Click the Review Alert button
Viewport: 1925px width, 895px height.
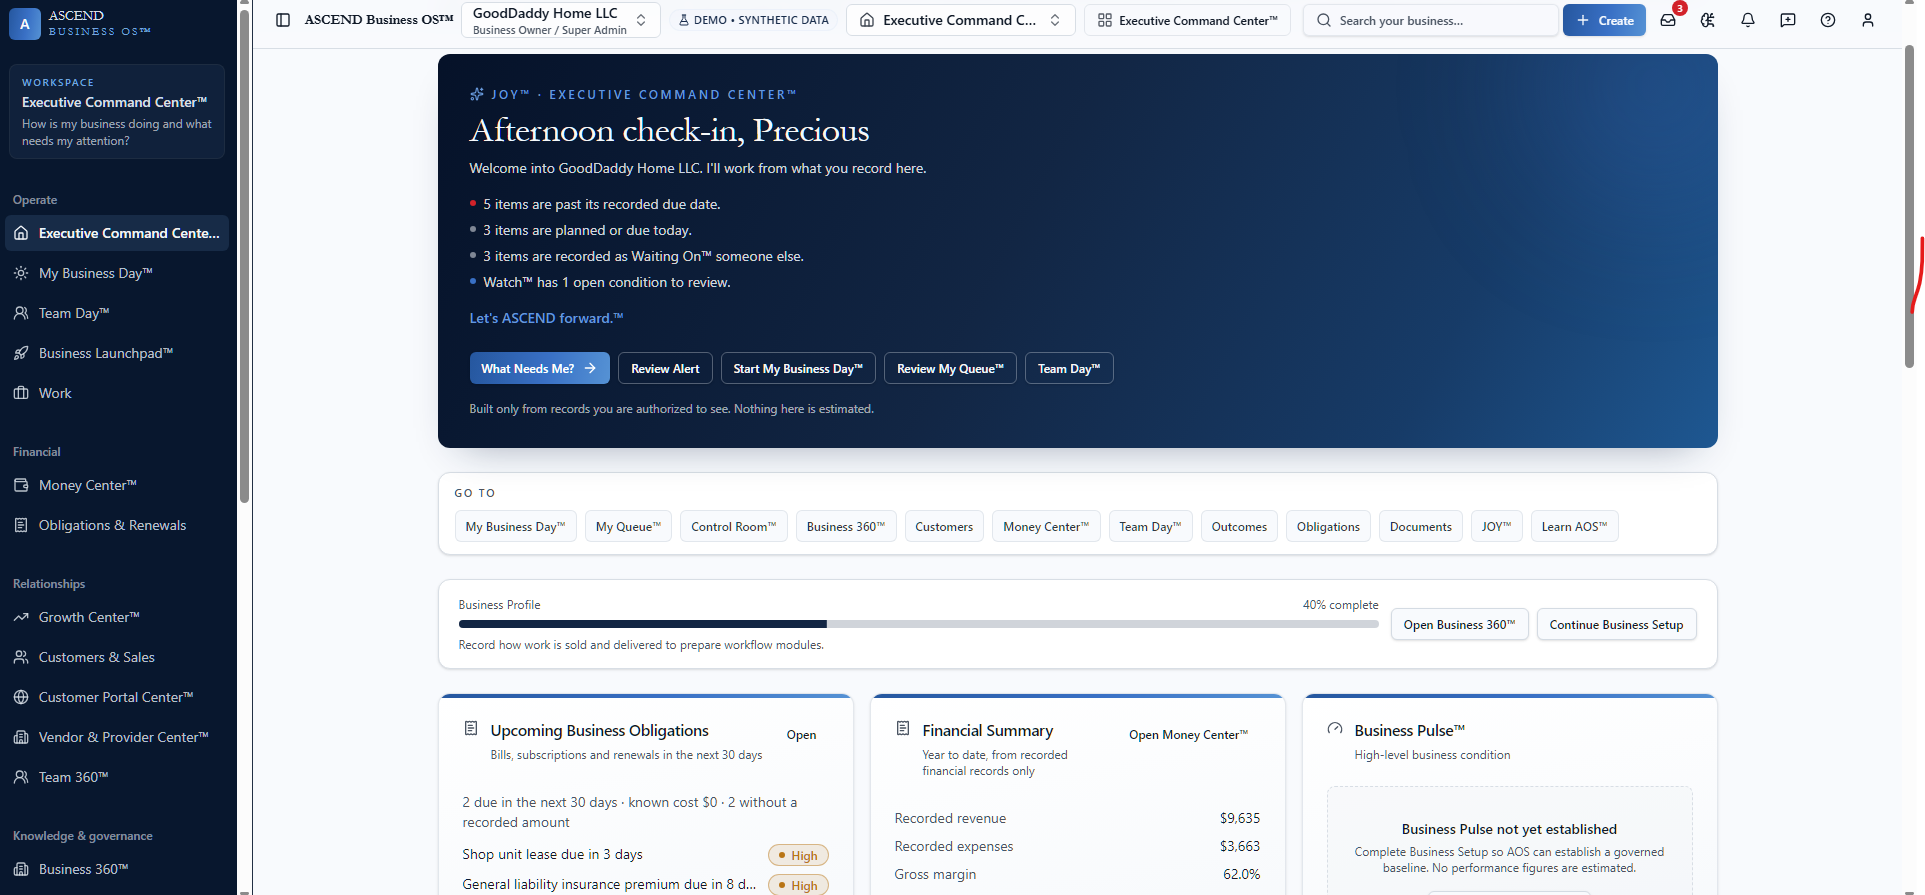pyautogui.click(x=665, y=368)
